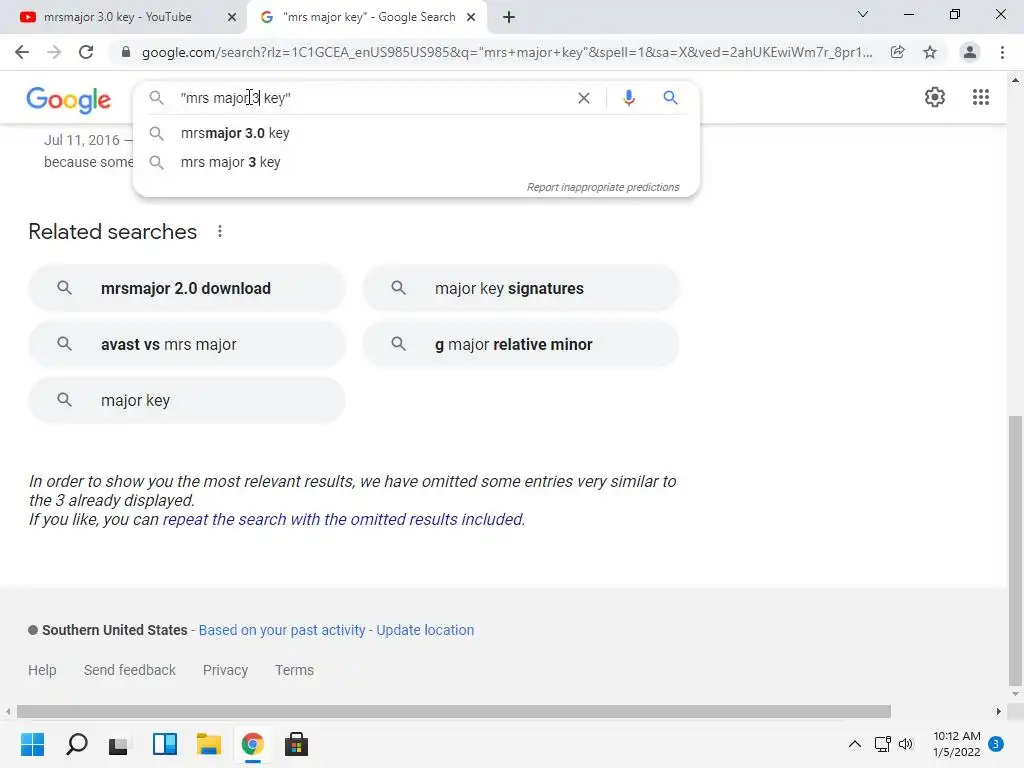Click the vertical scrollbar thumb
Viewport: 1024px width, 768px height.
coord(1015,552)
